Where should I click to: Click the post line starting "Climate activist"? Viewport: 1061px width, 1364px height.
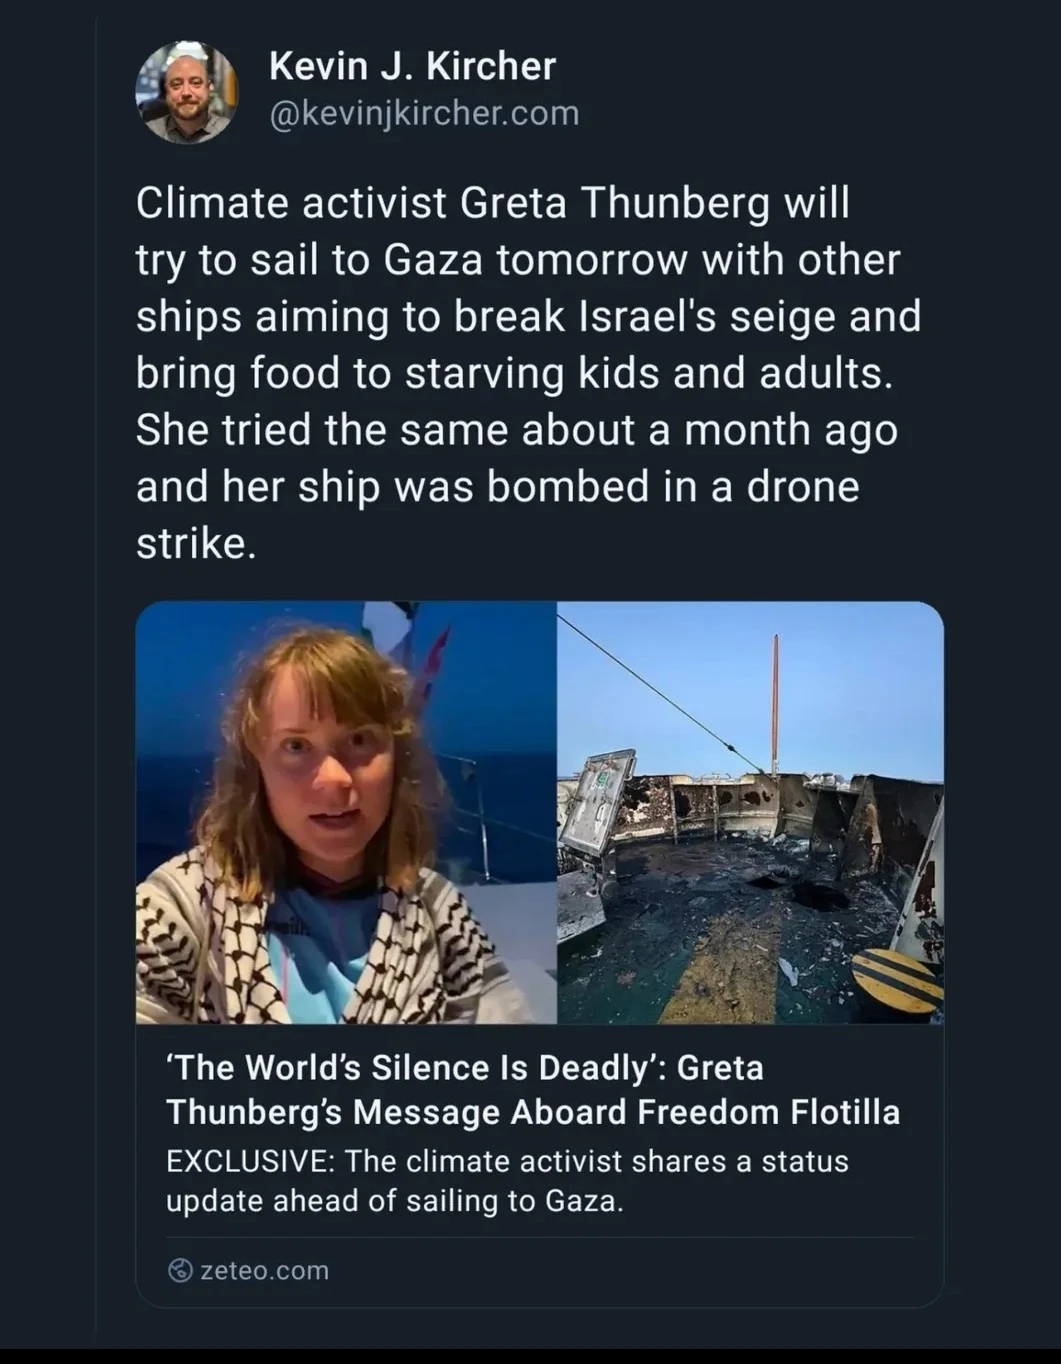(x=492, y=202)
